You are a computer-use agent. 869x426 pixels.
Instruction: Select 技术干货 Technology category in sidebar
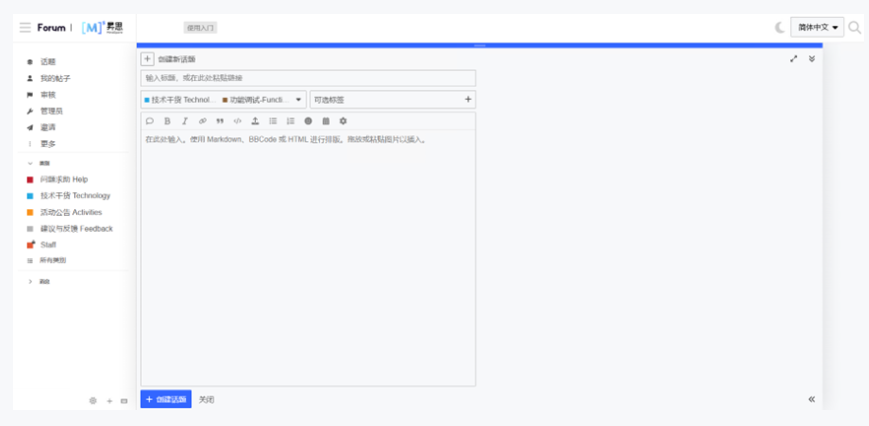click(x=75, y=196)
